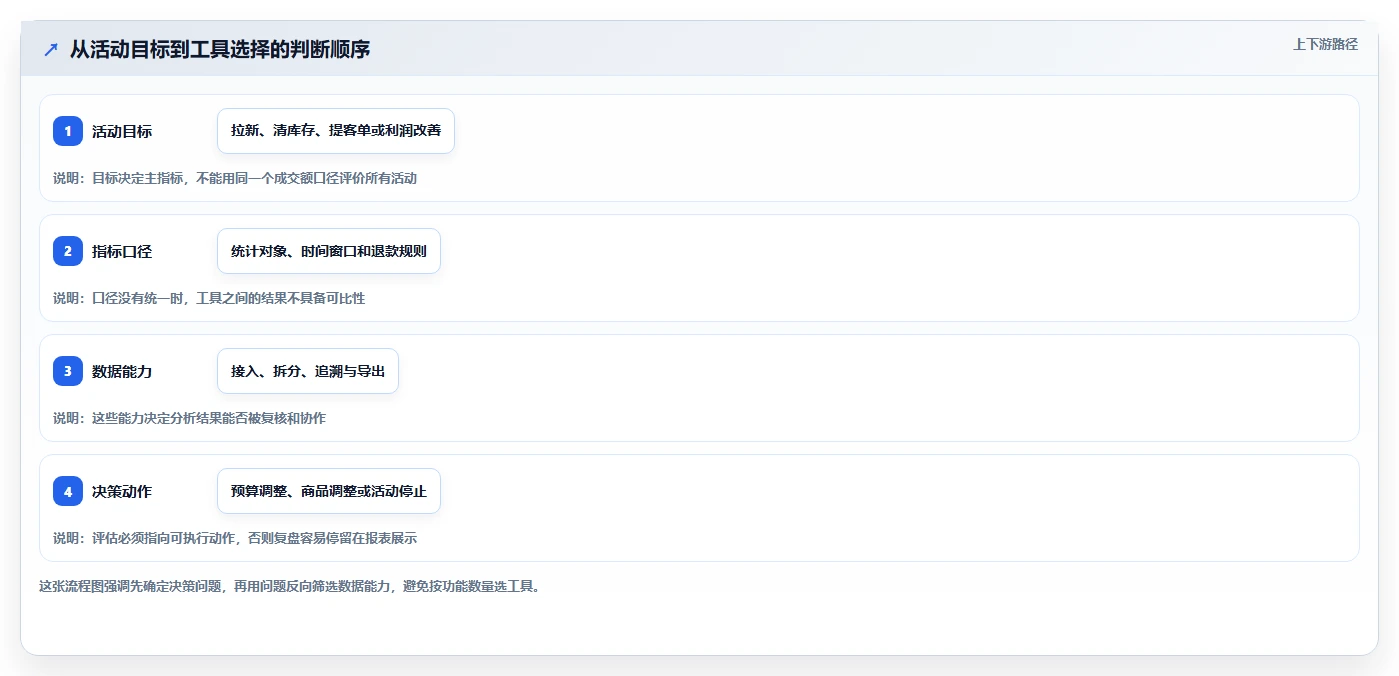Click the 数据能力 step label
This screenshot has height=676, width=1399.
point(122,371)
